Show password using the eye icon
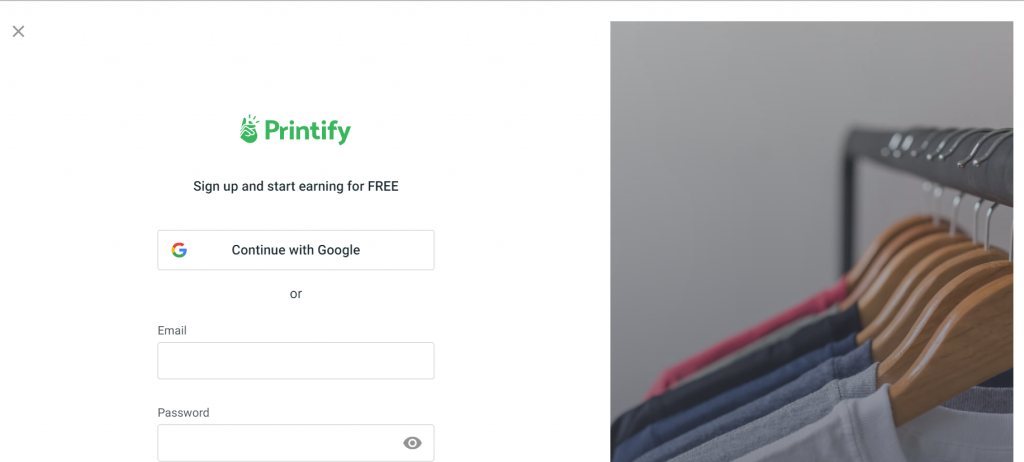The image size is (1024, 462). 412,443
